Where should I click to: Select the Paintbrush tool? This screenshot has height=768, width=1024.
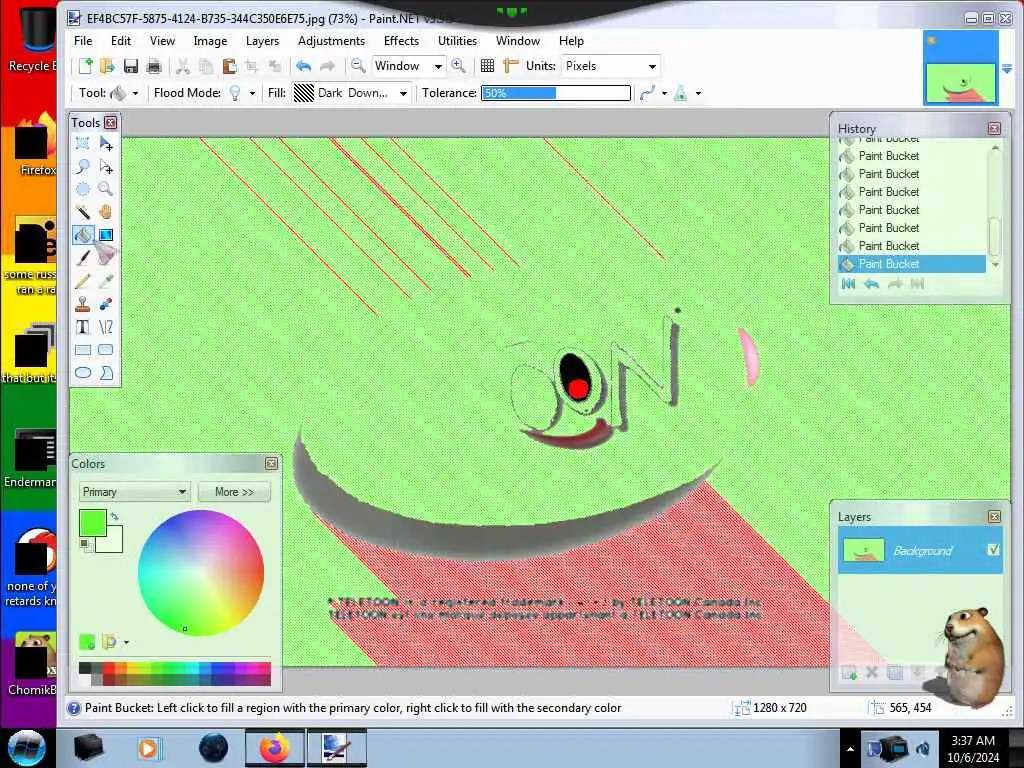[x=83, y=257]
